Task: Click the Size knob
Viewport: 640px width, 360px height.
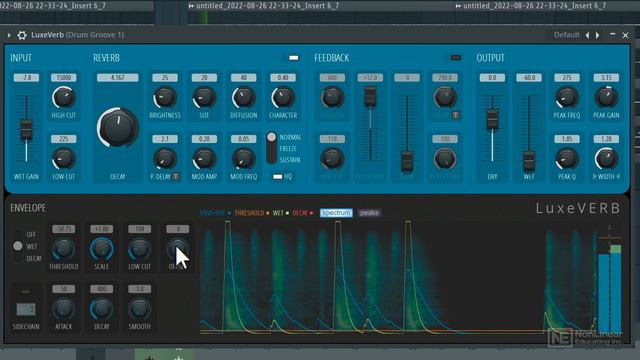Action: coord(204,98)
